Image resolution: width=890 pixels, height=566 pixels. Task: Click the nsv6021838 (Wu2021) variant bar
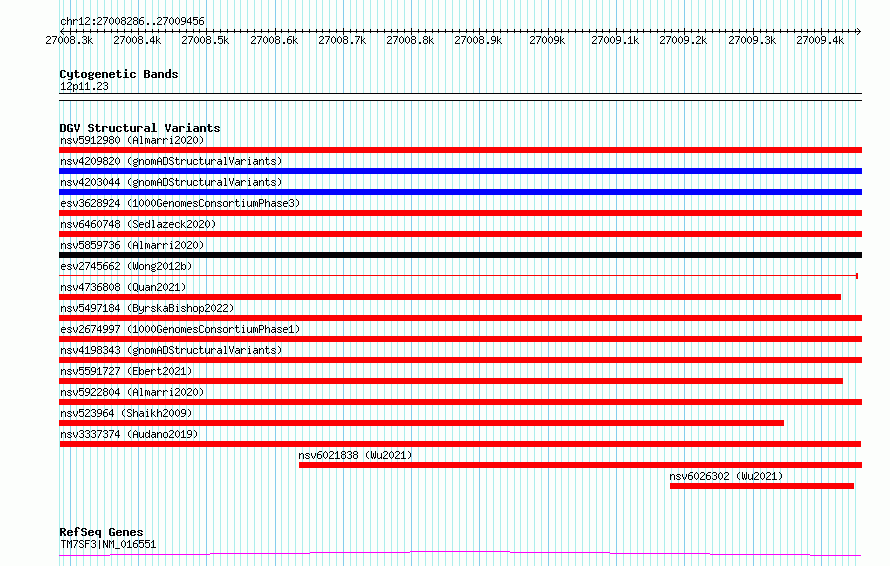(x=581, y=465)
